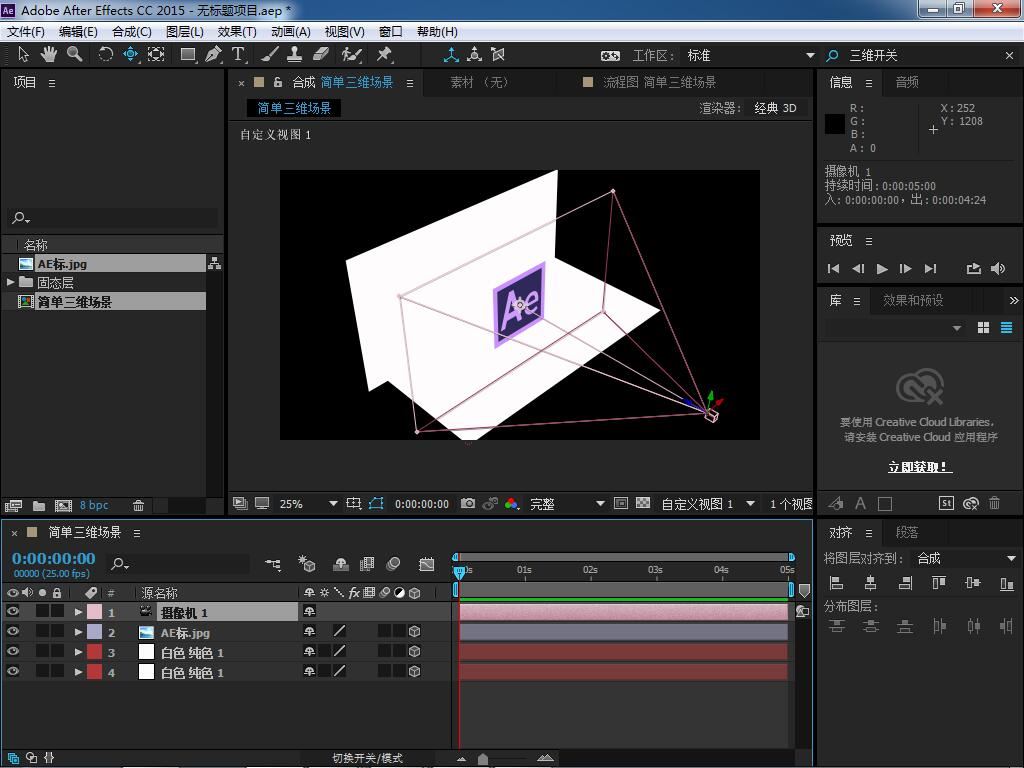The image size is (1024, 768).
Task: Open 将图层对齐到 合成 dropdown
Action: pos(965,558)
